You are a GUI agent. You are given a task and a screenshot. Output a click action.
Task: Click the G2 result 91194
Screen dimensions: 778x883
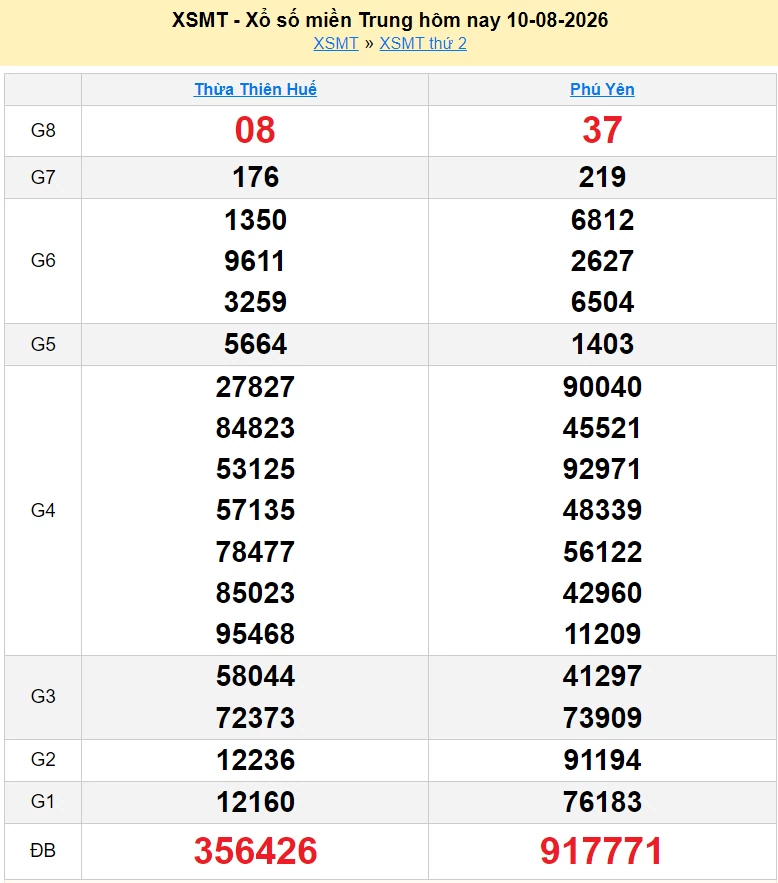pos(602,760)
